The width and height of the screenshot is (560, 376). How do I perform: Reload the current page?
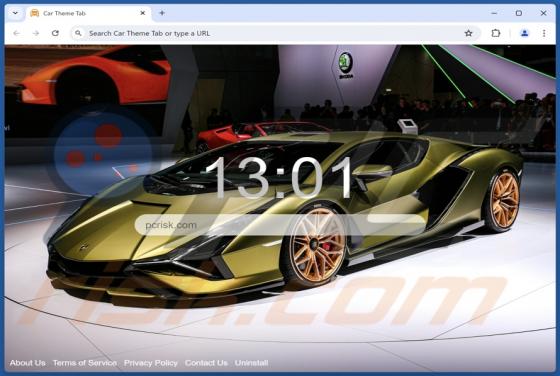(55, 33)
